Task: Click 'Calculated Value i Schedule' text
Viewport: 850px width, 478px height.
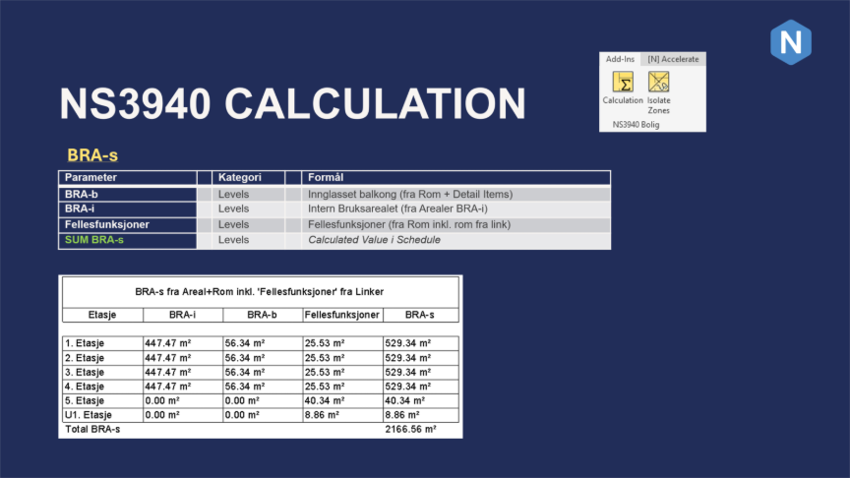Action: point(374,240)
